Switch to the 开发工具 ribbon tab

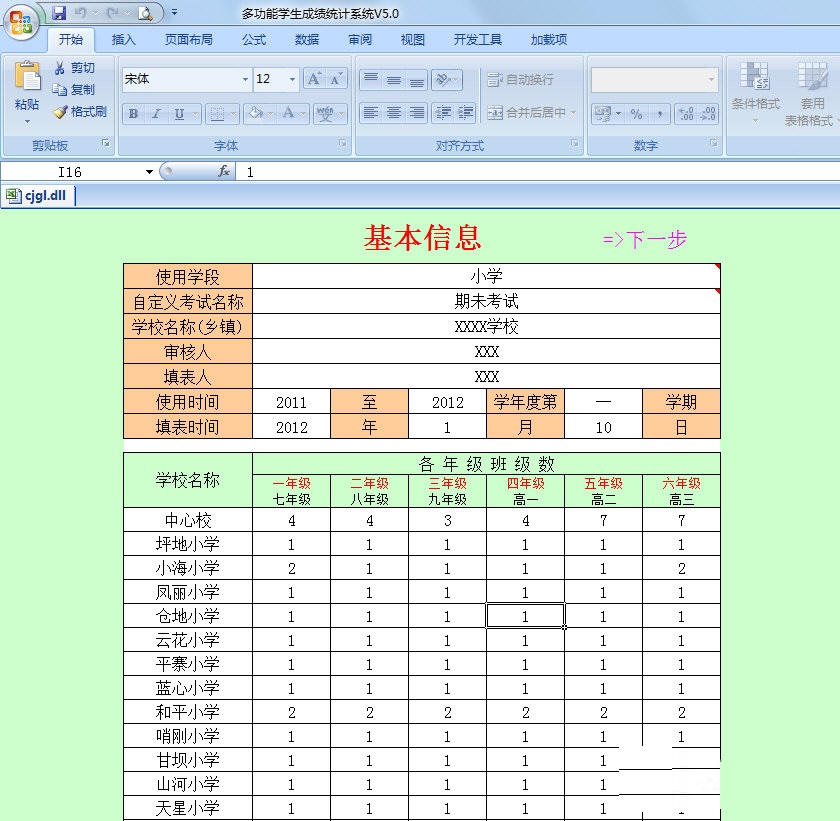click(x=478, y=40)
